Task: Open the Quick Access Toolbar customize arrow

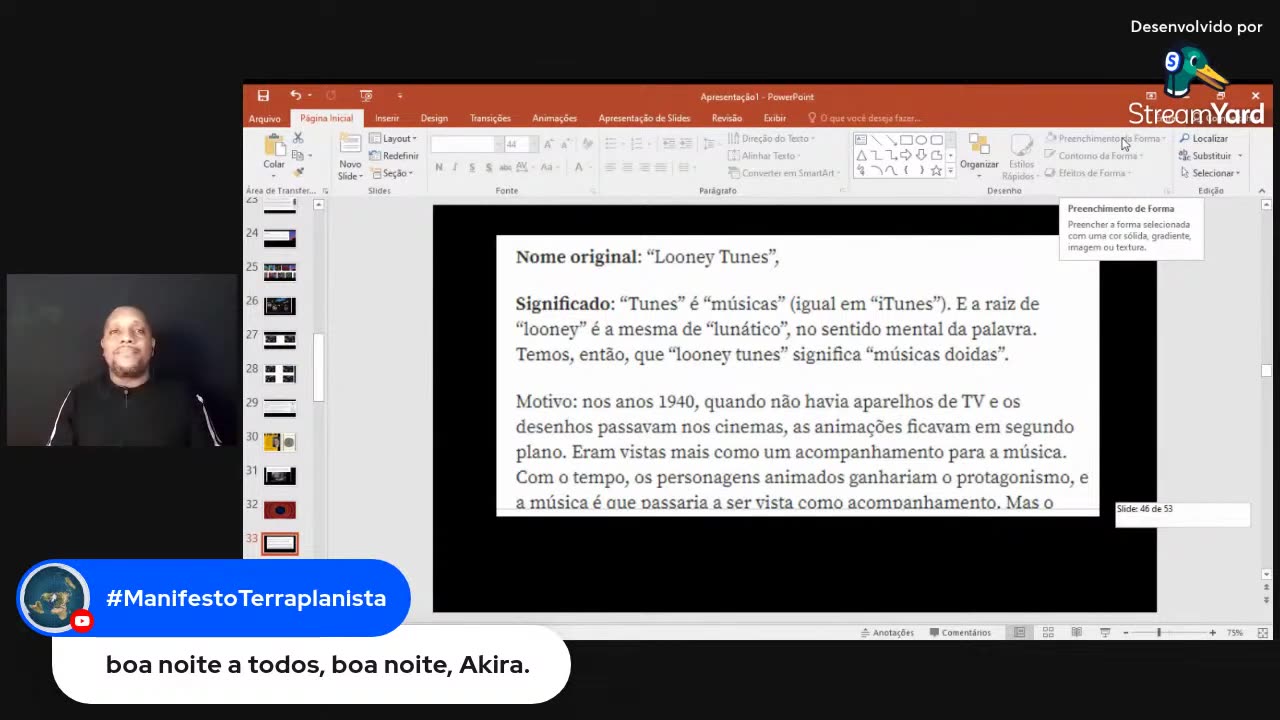Action: coord(399,96)
